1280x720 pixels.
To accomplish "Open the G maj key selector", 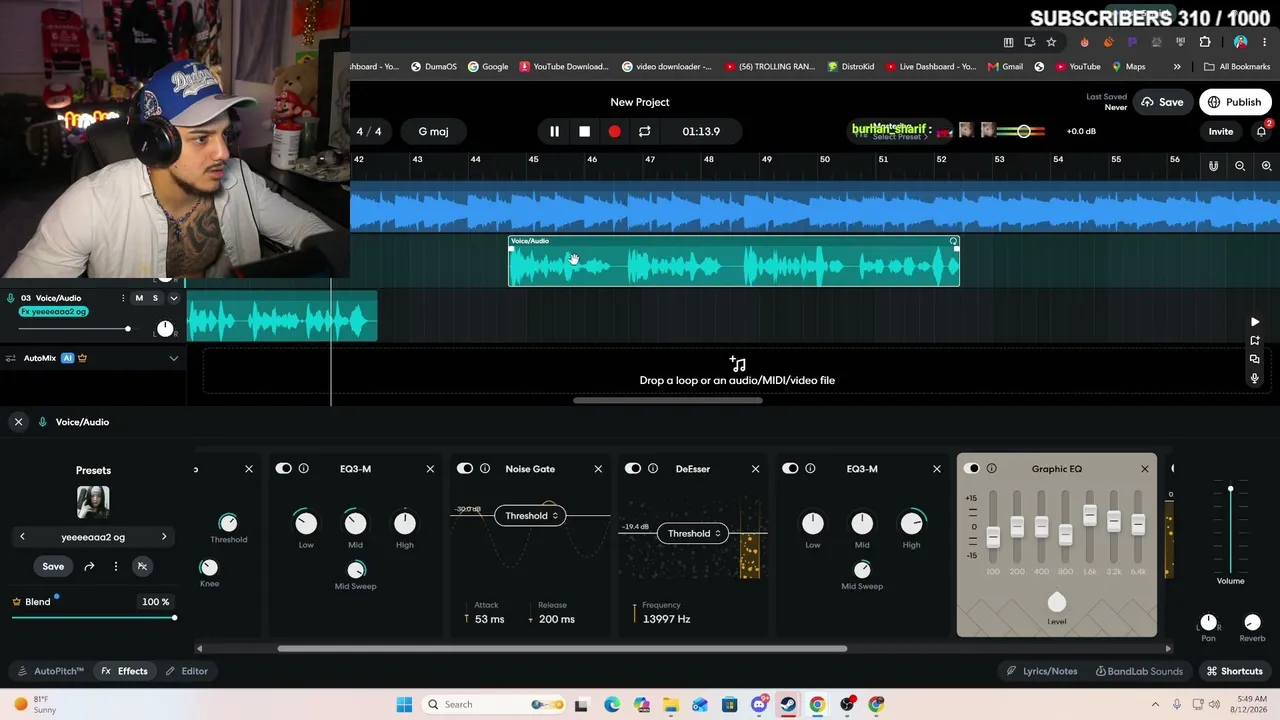I will (x=433, y=131).
